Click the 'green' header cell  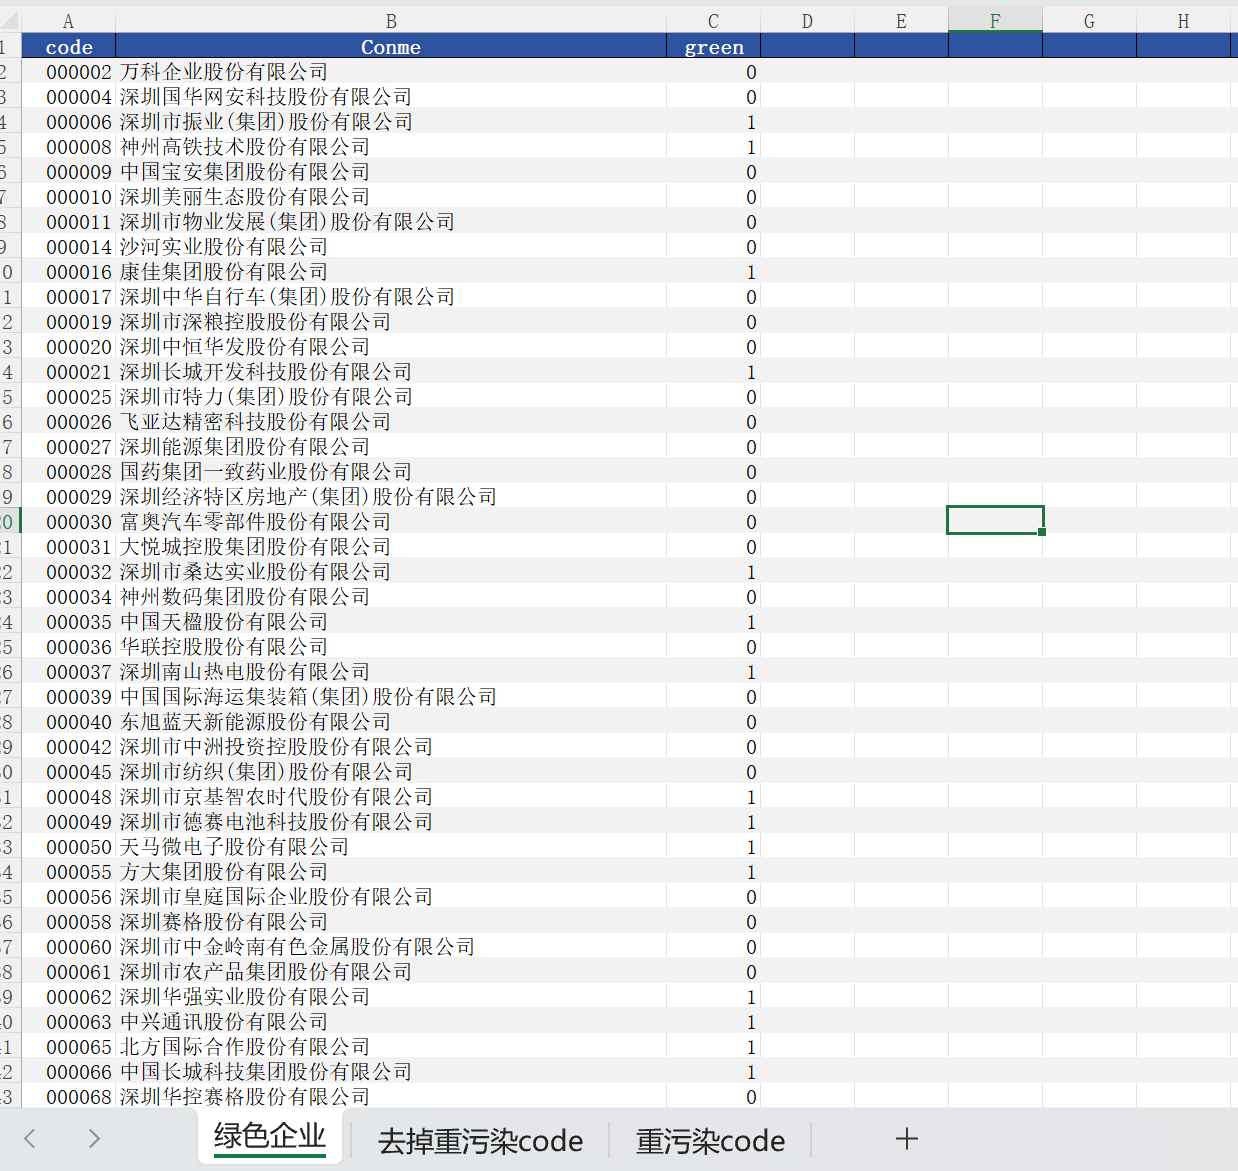713,46
